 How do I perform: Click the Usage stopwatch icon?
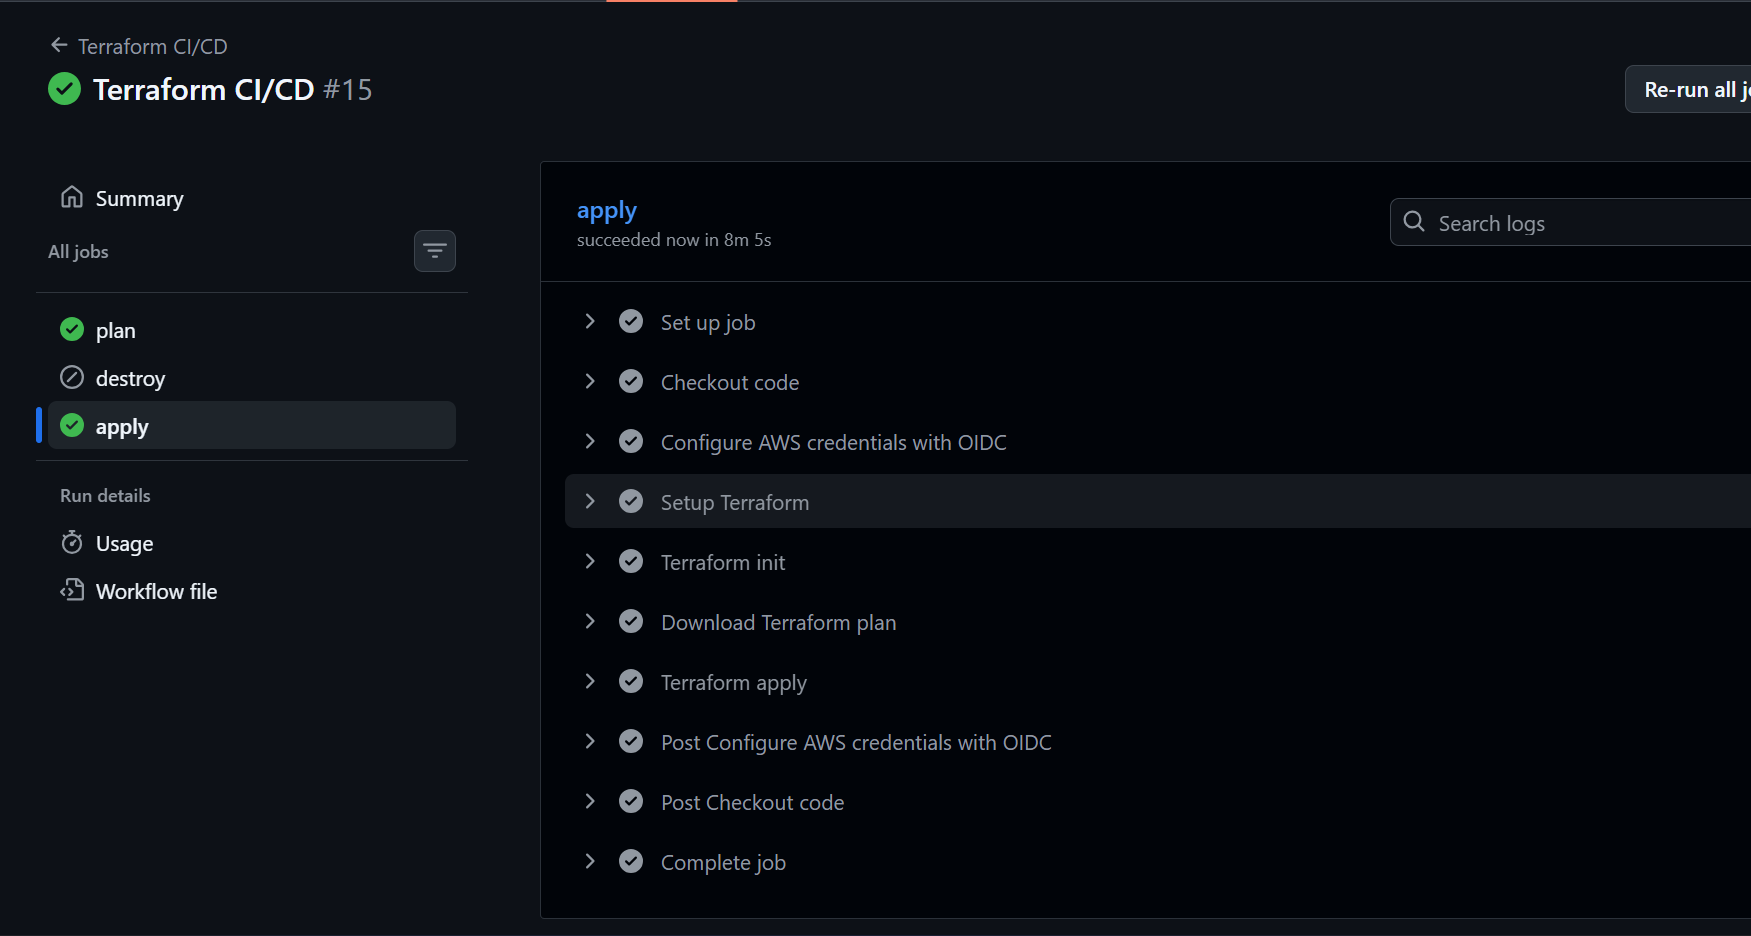tap(72, 542)
